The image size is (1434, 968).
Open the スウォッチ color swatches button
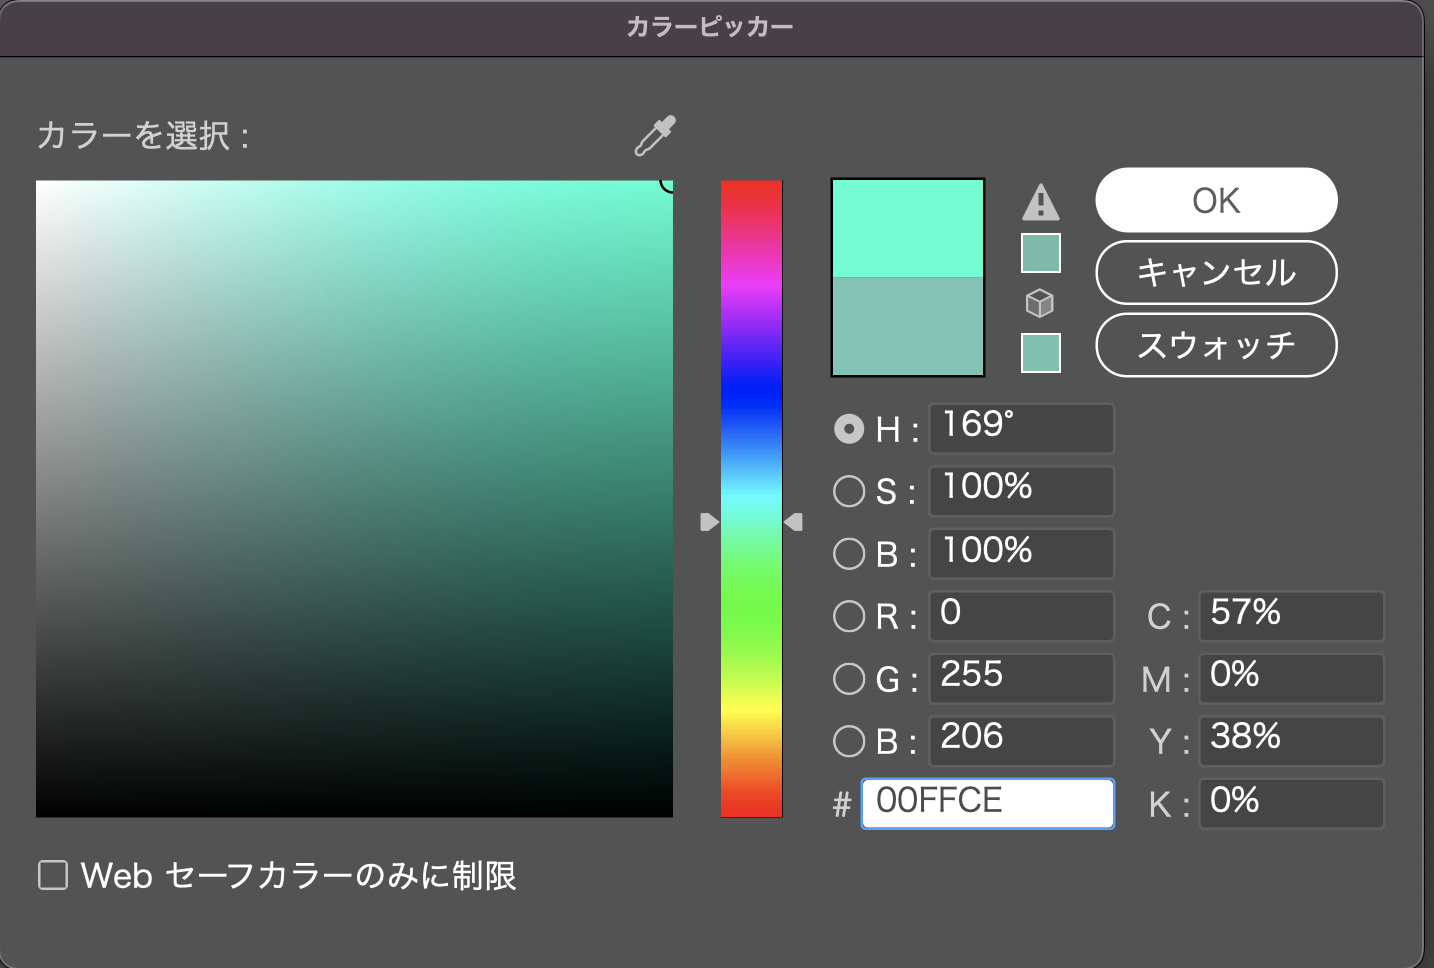1216,345
